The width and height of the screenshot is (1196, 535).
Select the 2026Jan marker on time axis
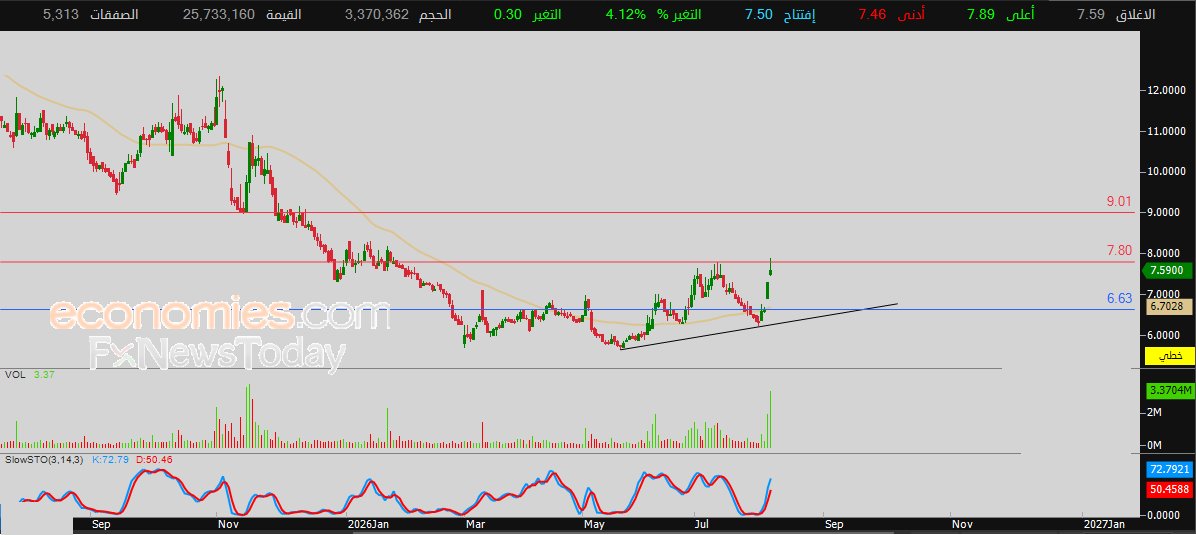(369, 524)
